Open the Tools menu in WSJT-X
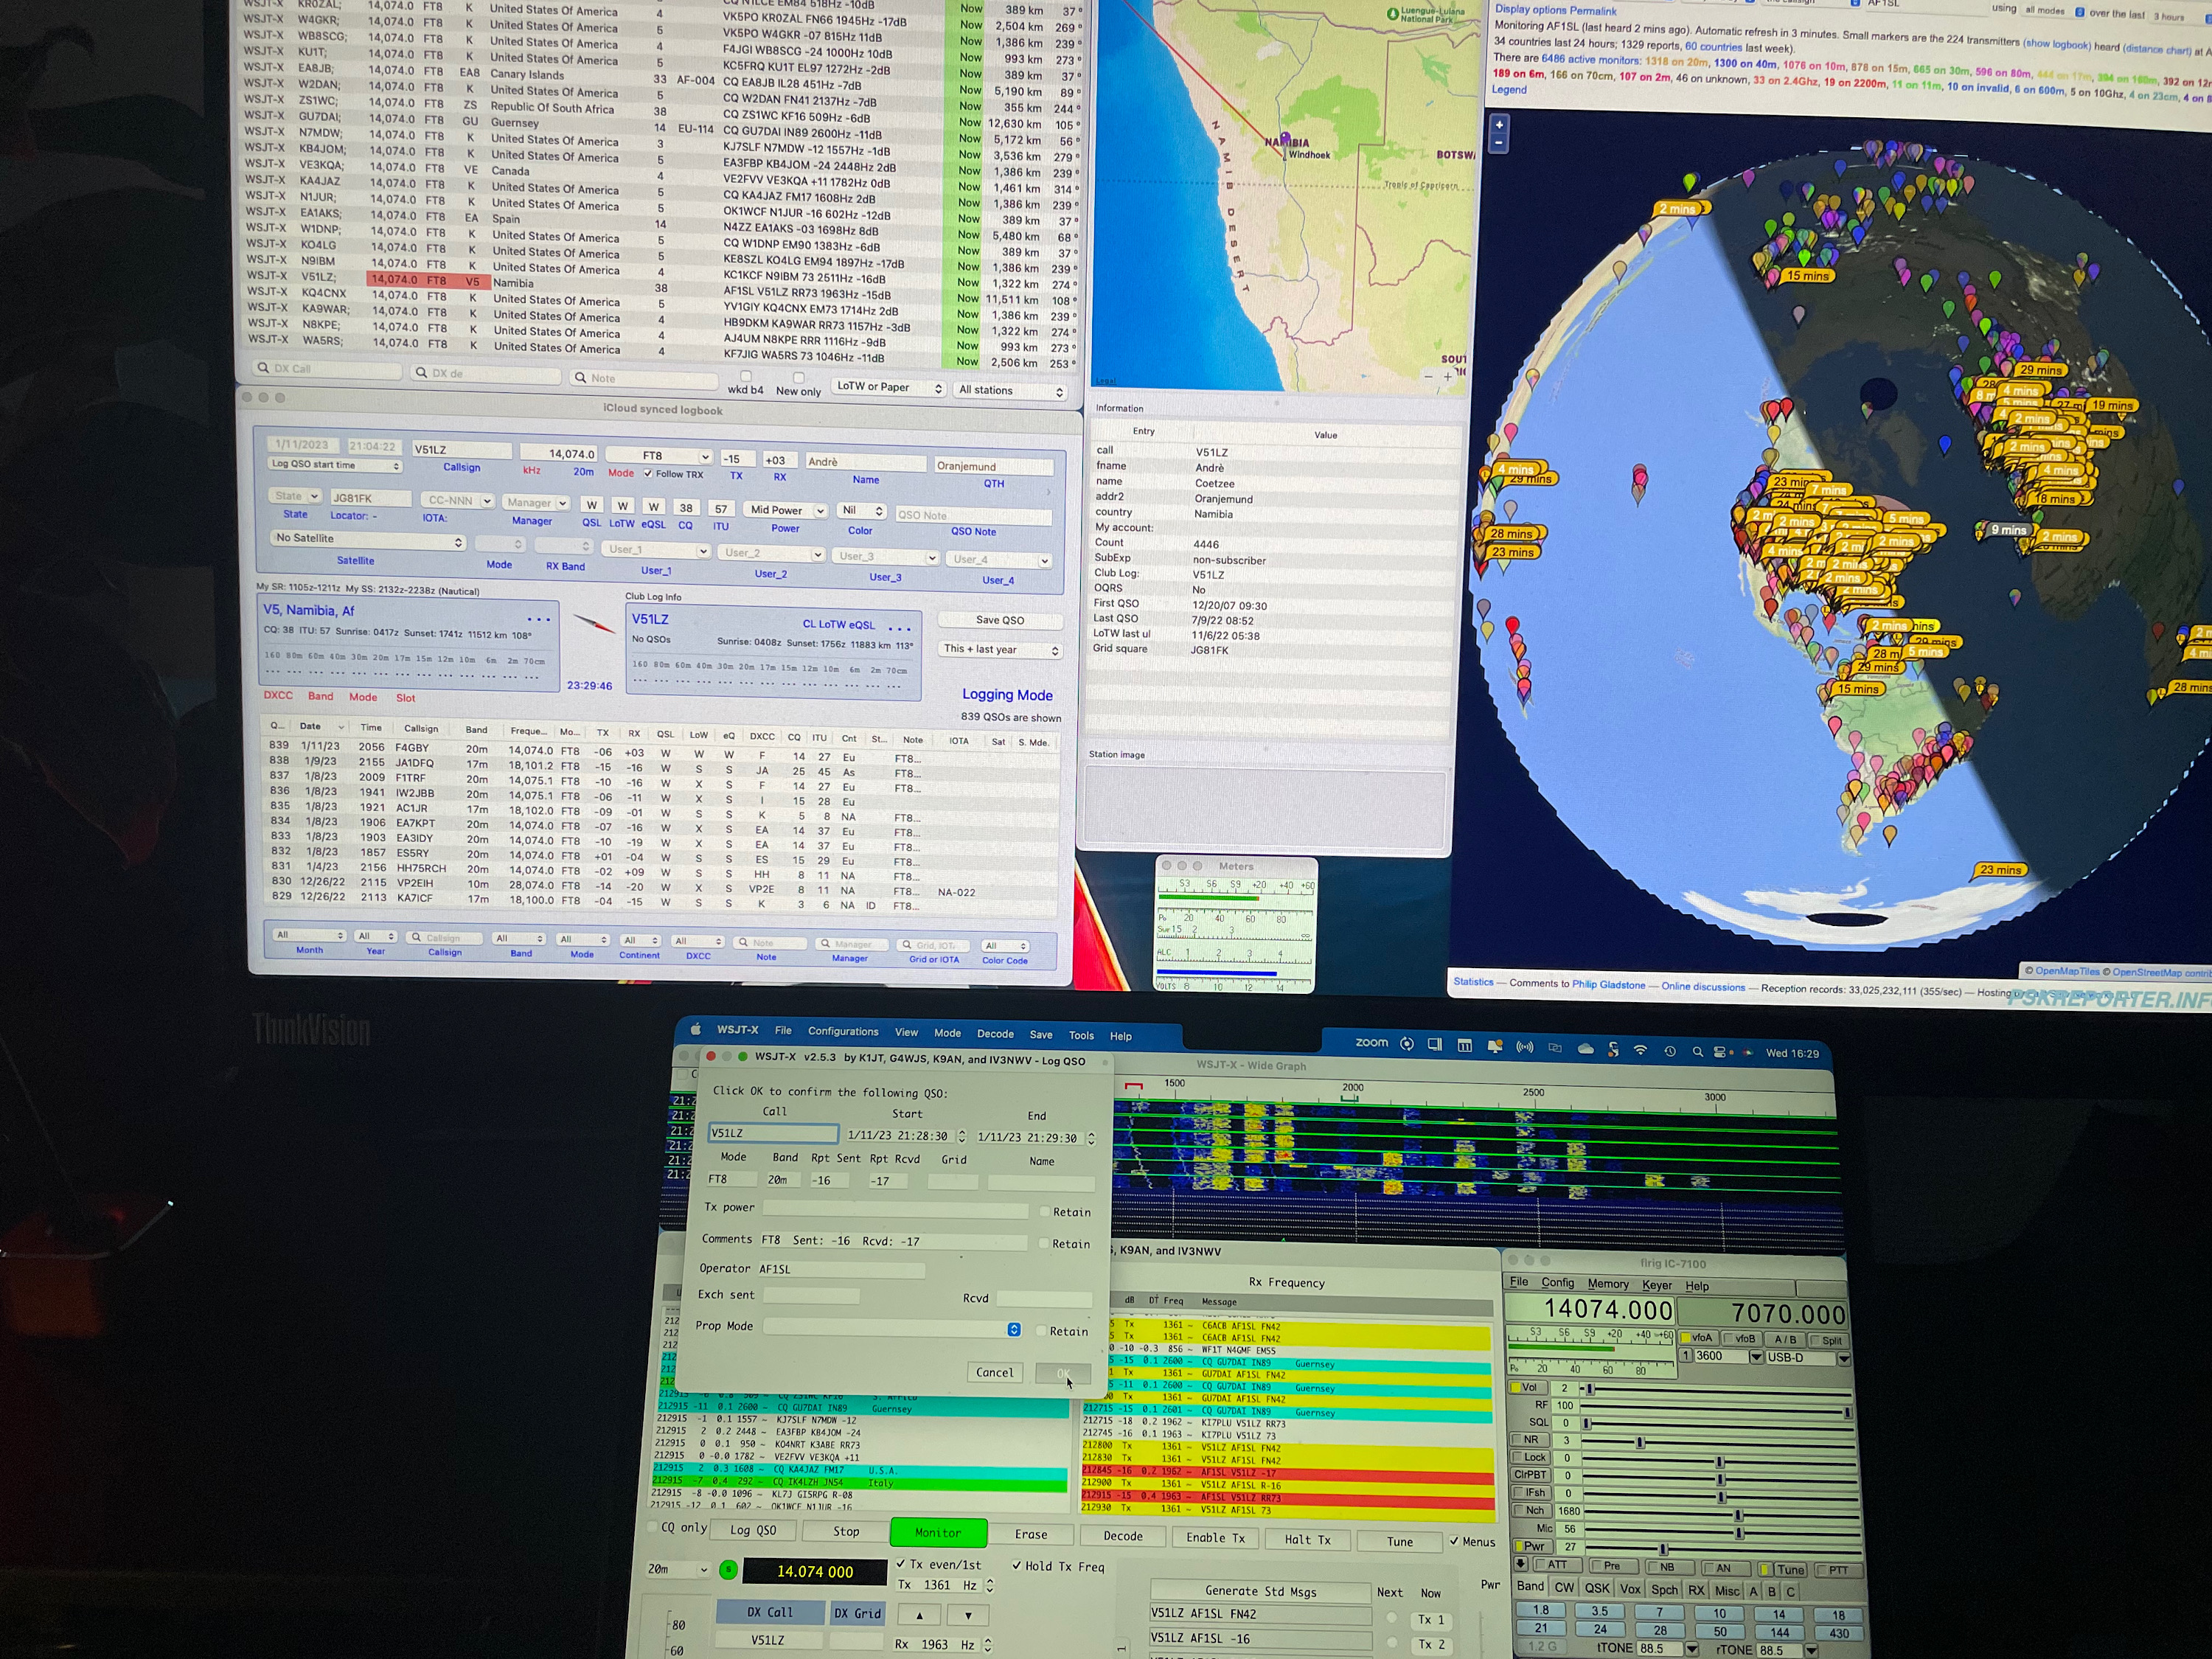This screenshot has width=2212, height=1659. tap(1081, 1035)
